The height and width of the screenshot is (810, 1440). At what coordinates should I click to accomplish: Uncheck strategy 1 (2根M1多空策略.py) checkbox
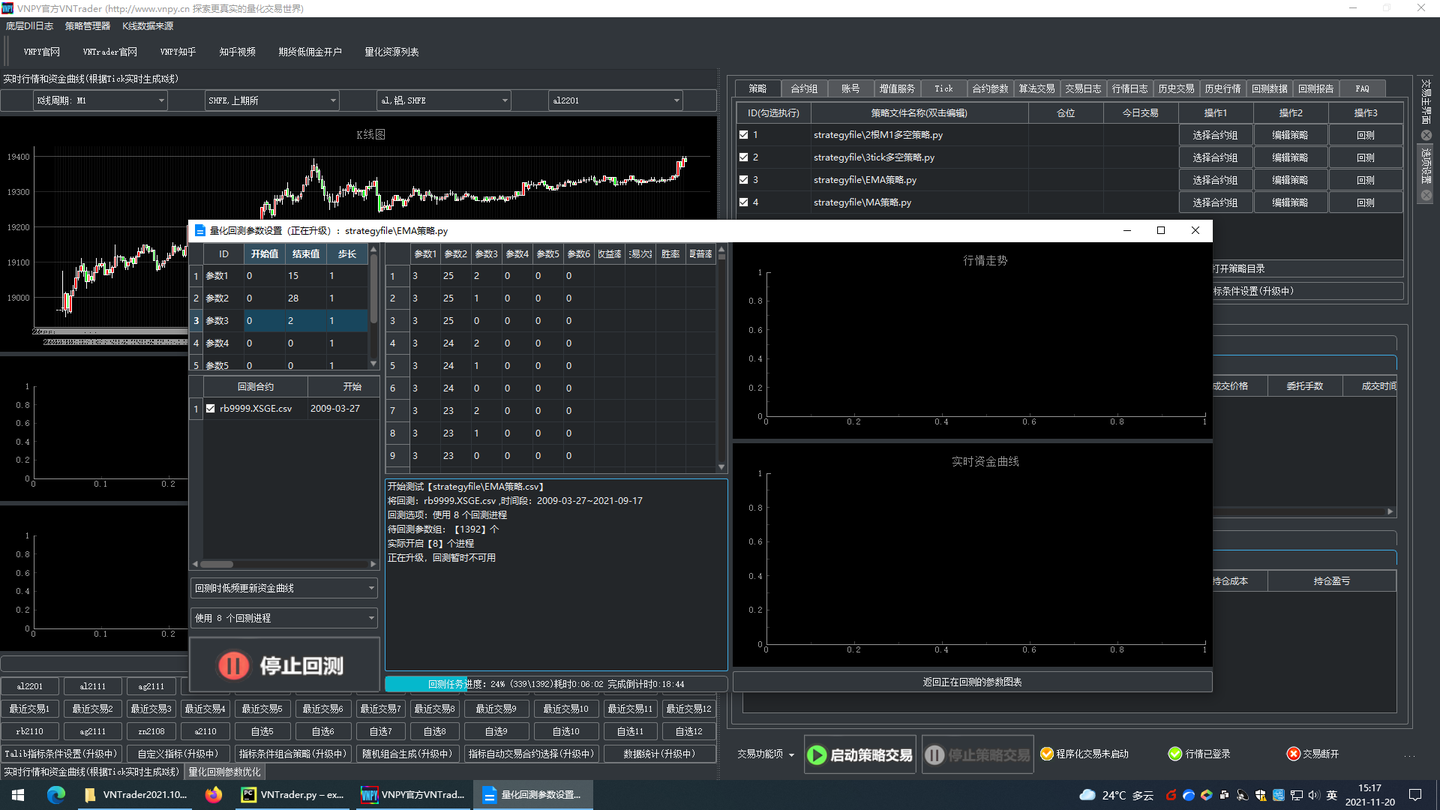pyautogui.click(x=743, y=135)
